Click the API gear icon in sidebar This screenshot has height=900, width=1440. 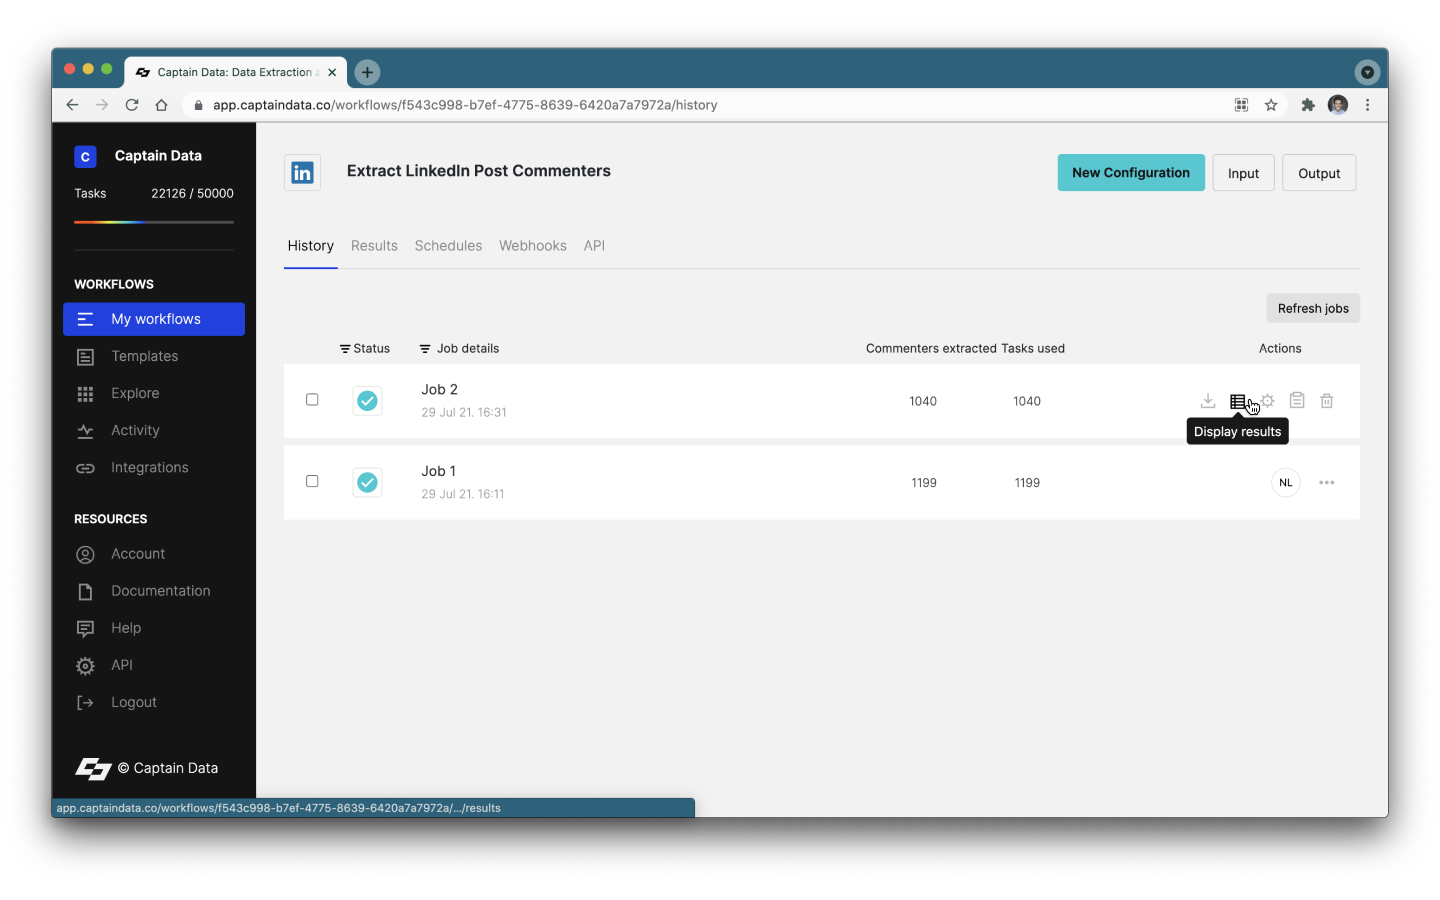click(x=86, y=666)
